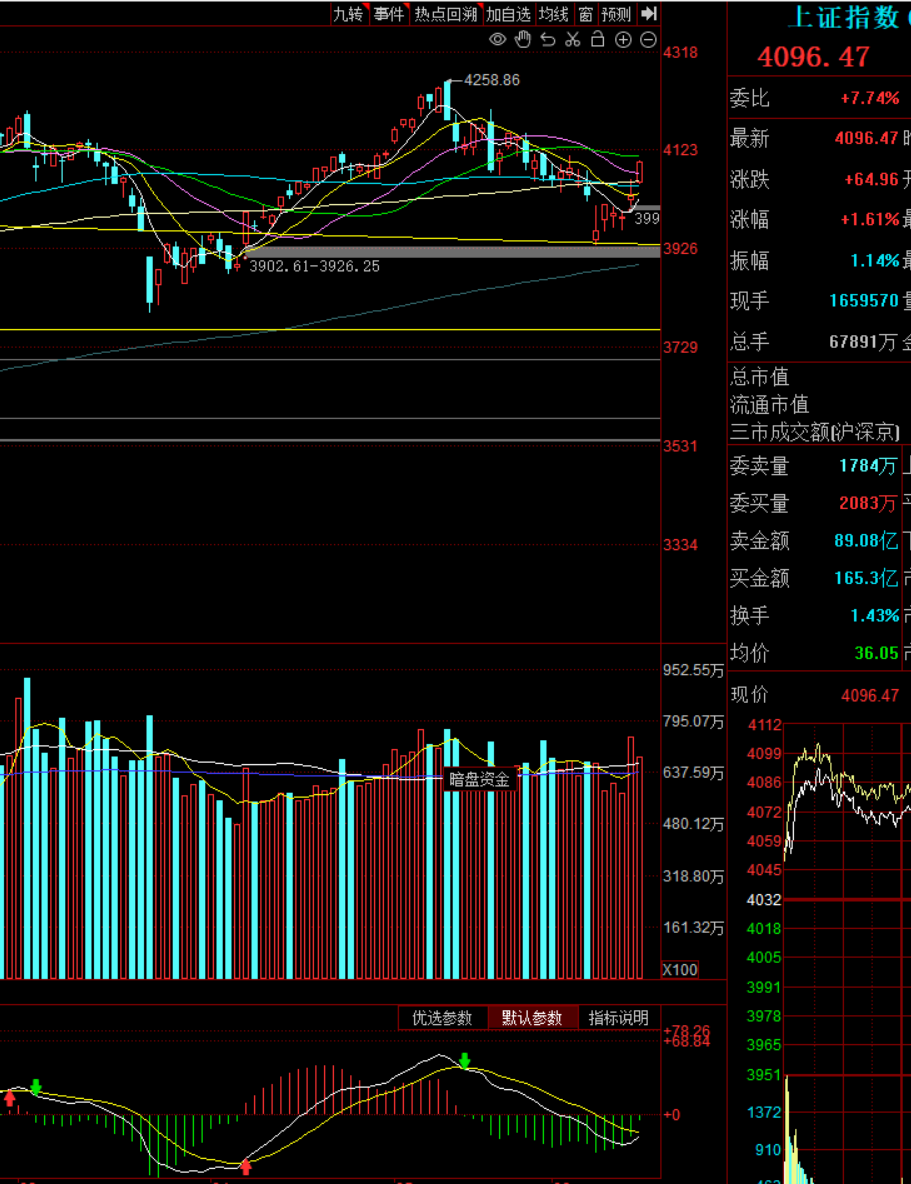Click the 952.55万 volume axis label
911x1184 pixels.
tap(693, 671)
